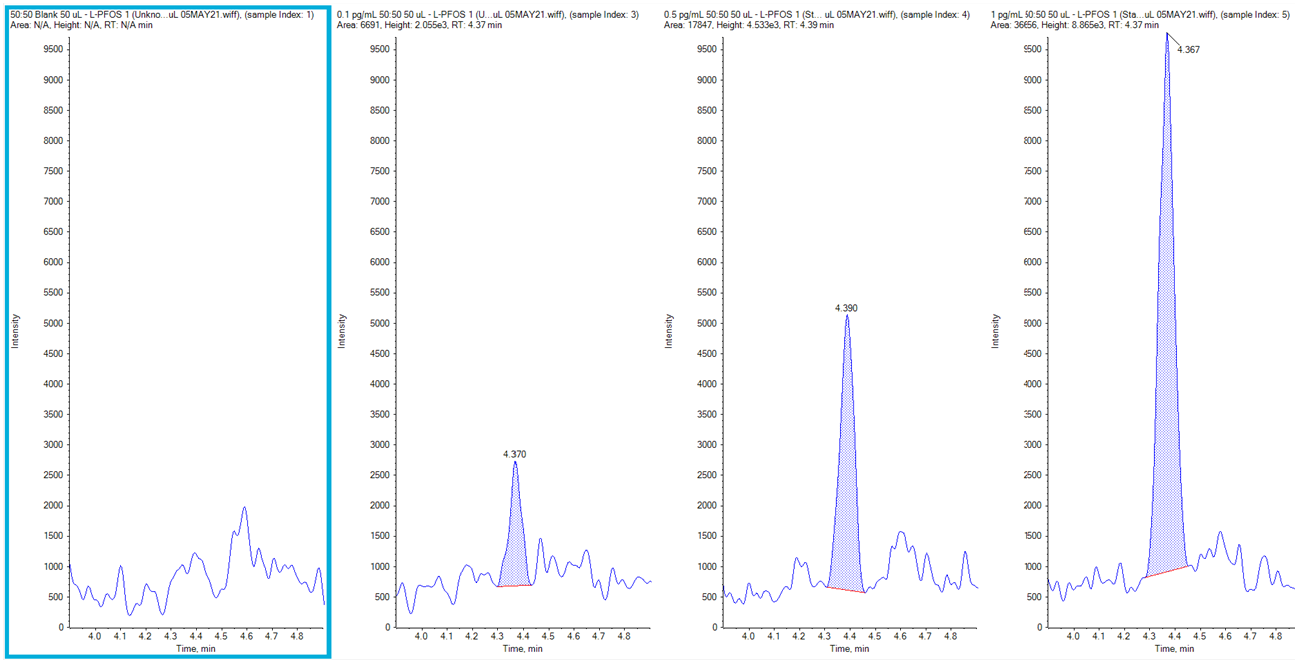Image resolution: width=1311 pixels, height=662 pixels.
Task: Click the red baseline under the 1 pg/mL peak
Action: 1167,572
